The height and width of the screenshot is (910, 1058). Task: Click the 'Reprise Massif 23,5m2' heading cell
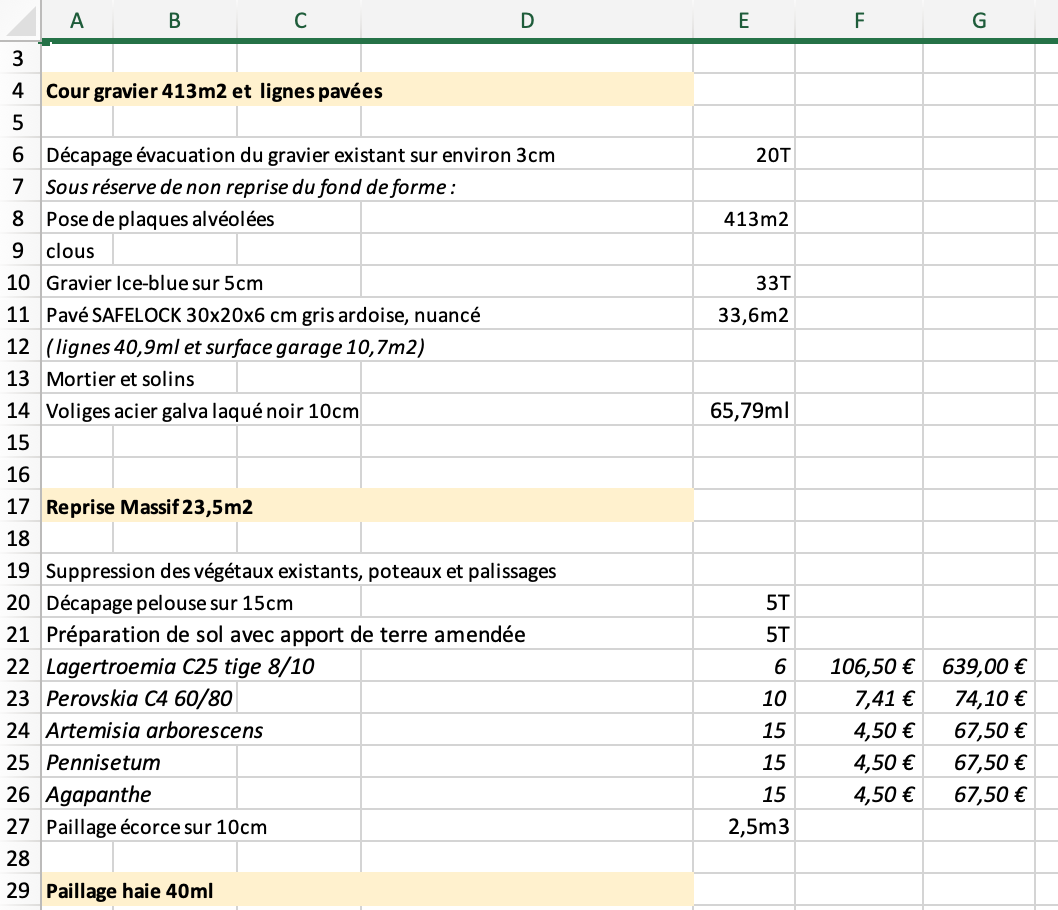coord(150,507)
